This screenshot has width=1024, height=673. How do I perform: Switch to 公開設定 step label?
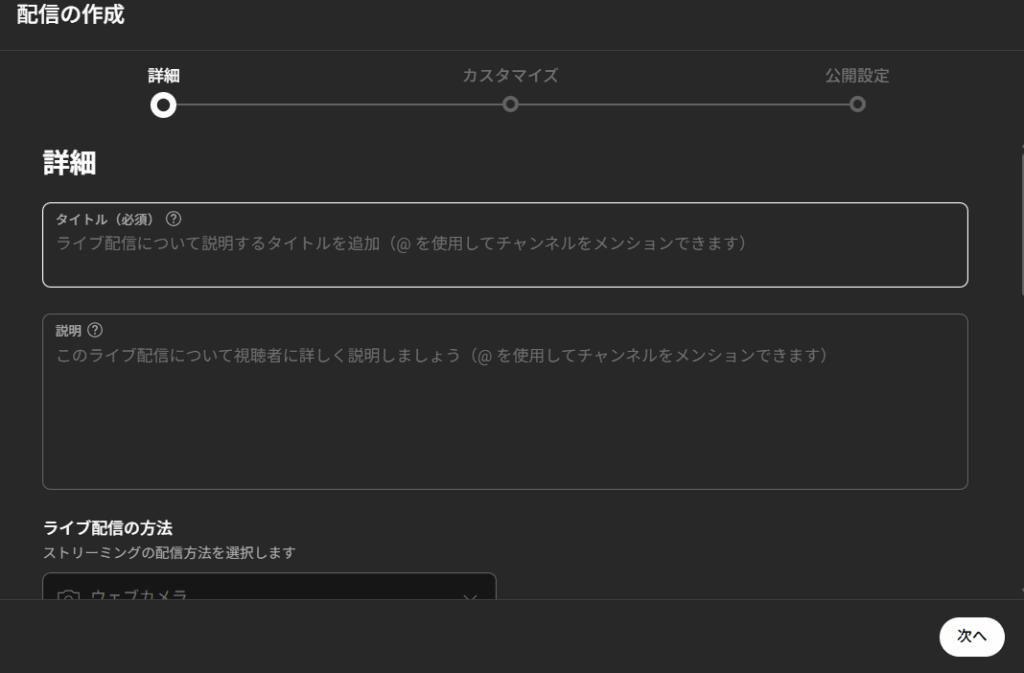pos(857,76)
